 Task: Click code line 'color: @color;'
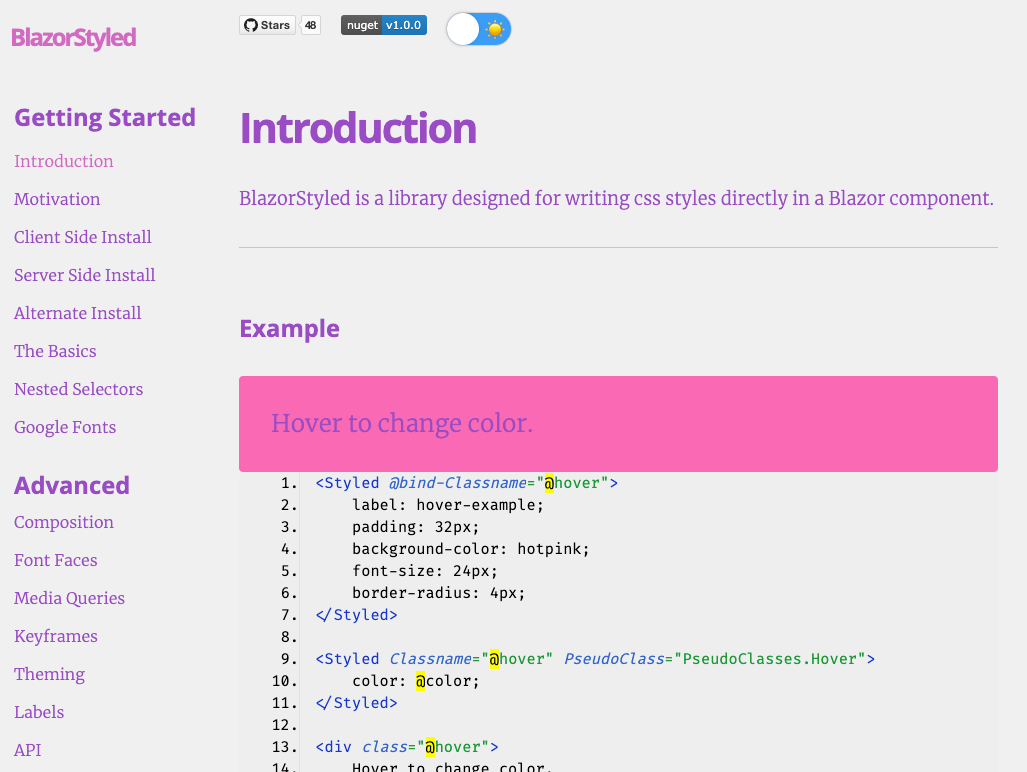pyautogui.click(x=415, y=681)
